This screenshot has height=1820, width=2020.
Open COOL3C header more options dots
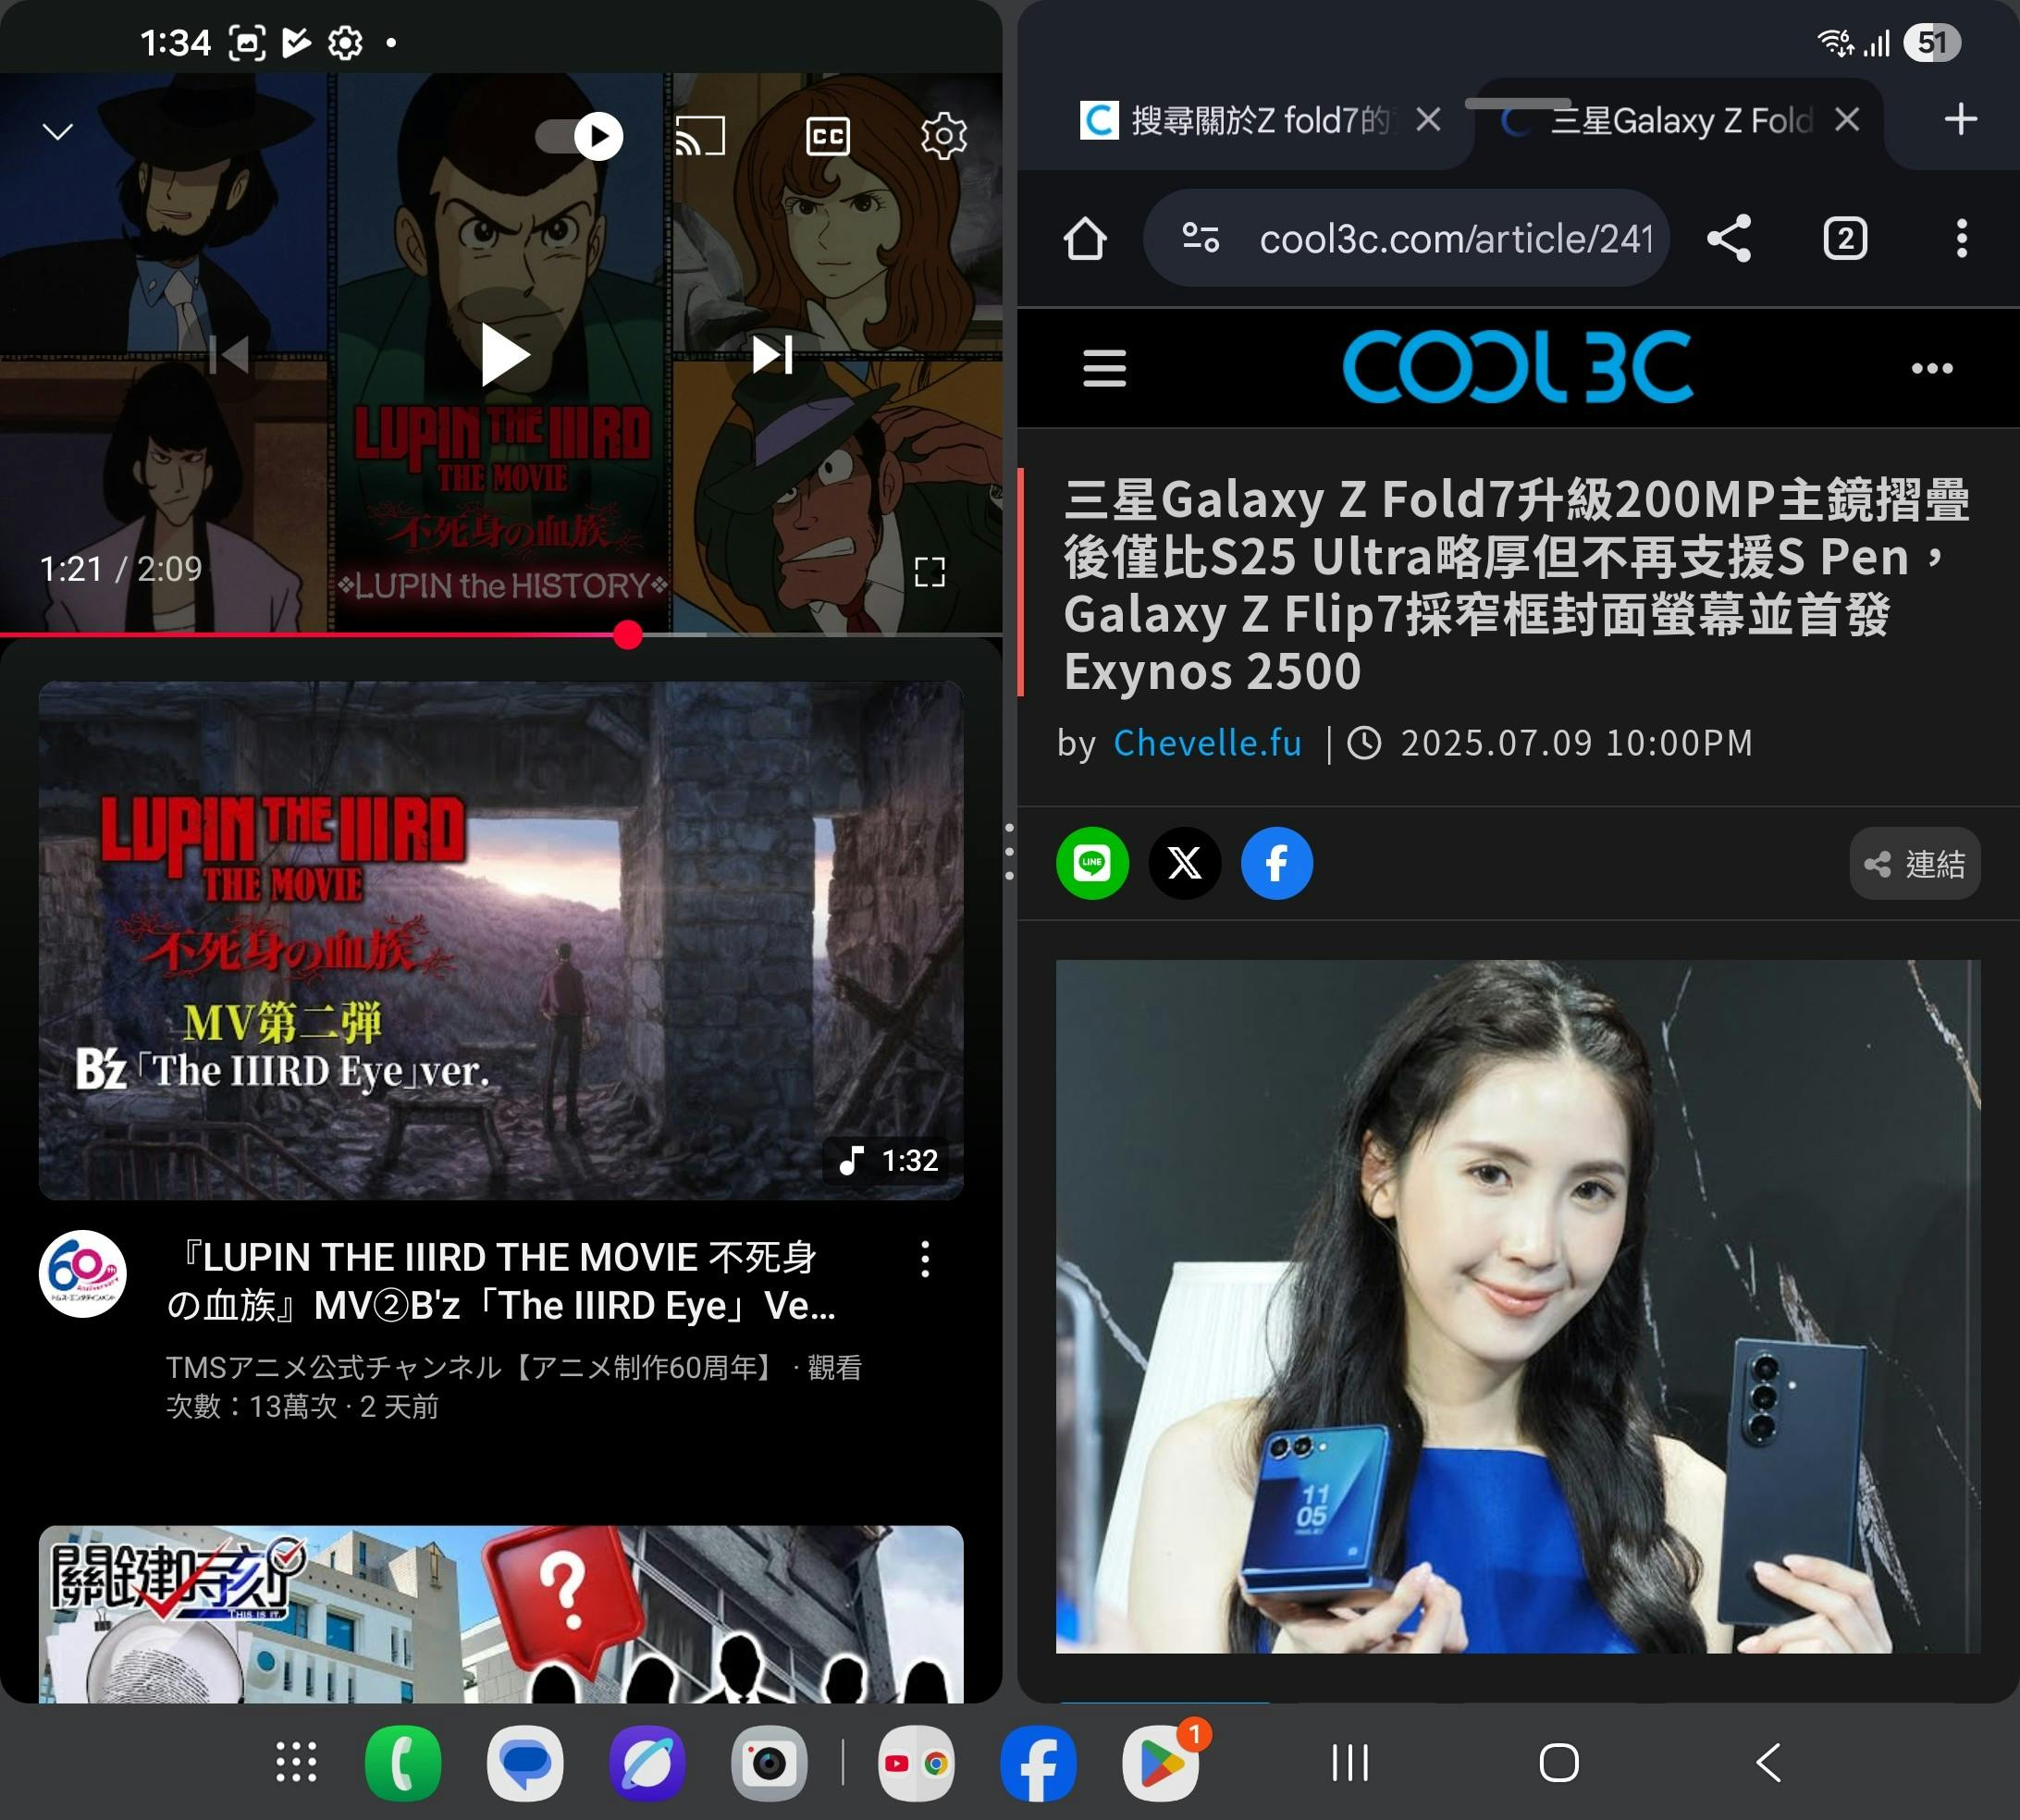1932,368
